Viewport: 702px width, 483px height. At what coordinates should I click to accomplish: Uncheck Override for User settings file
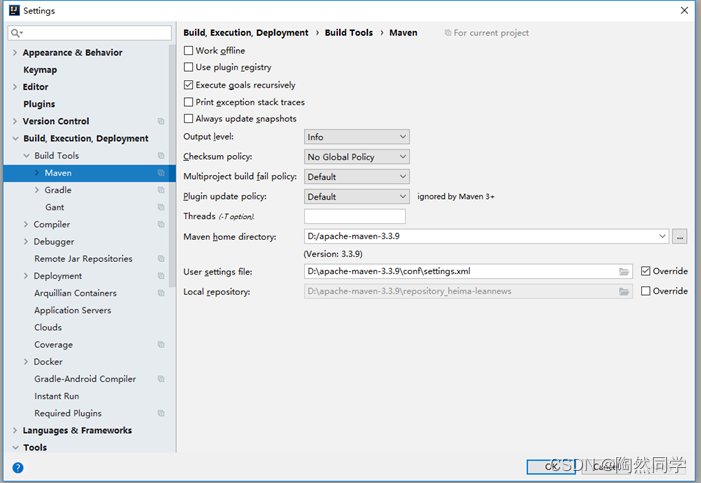(x=645, y=271)
